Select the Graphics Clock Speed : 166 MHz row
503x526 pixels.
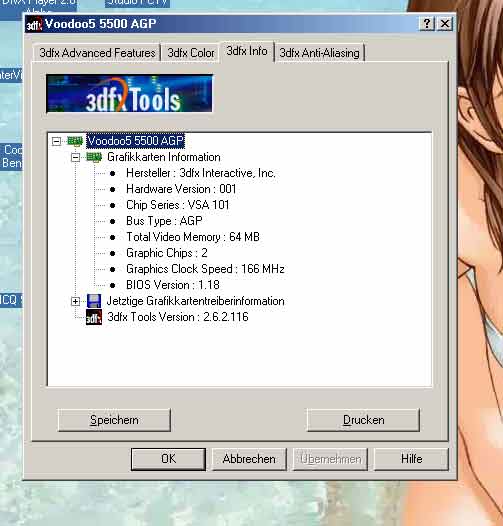coord(205,269)
